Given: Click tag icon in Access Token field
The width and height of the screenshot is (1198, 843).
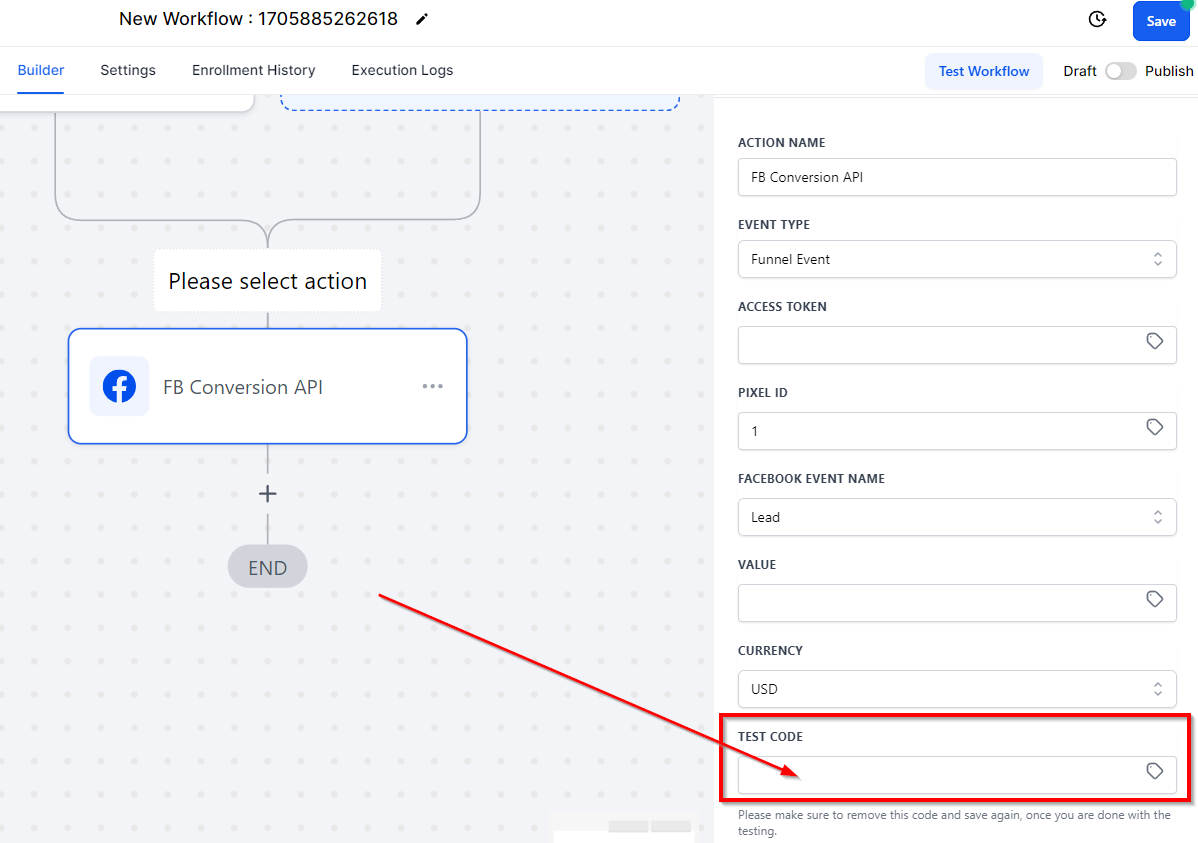Looking at the screenshot, I should (x=1154, y=342).
